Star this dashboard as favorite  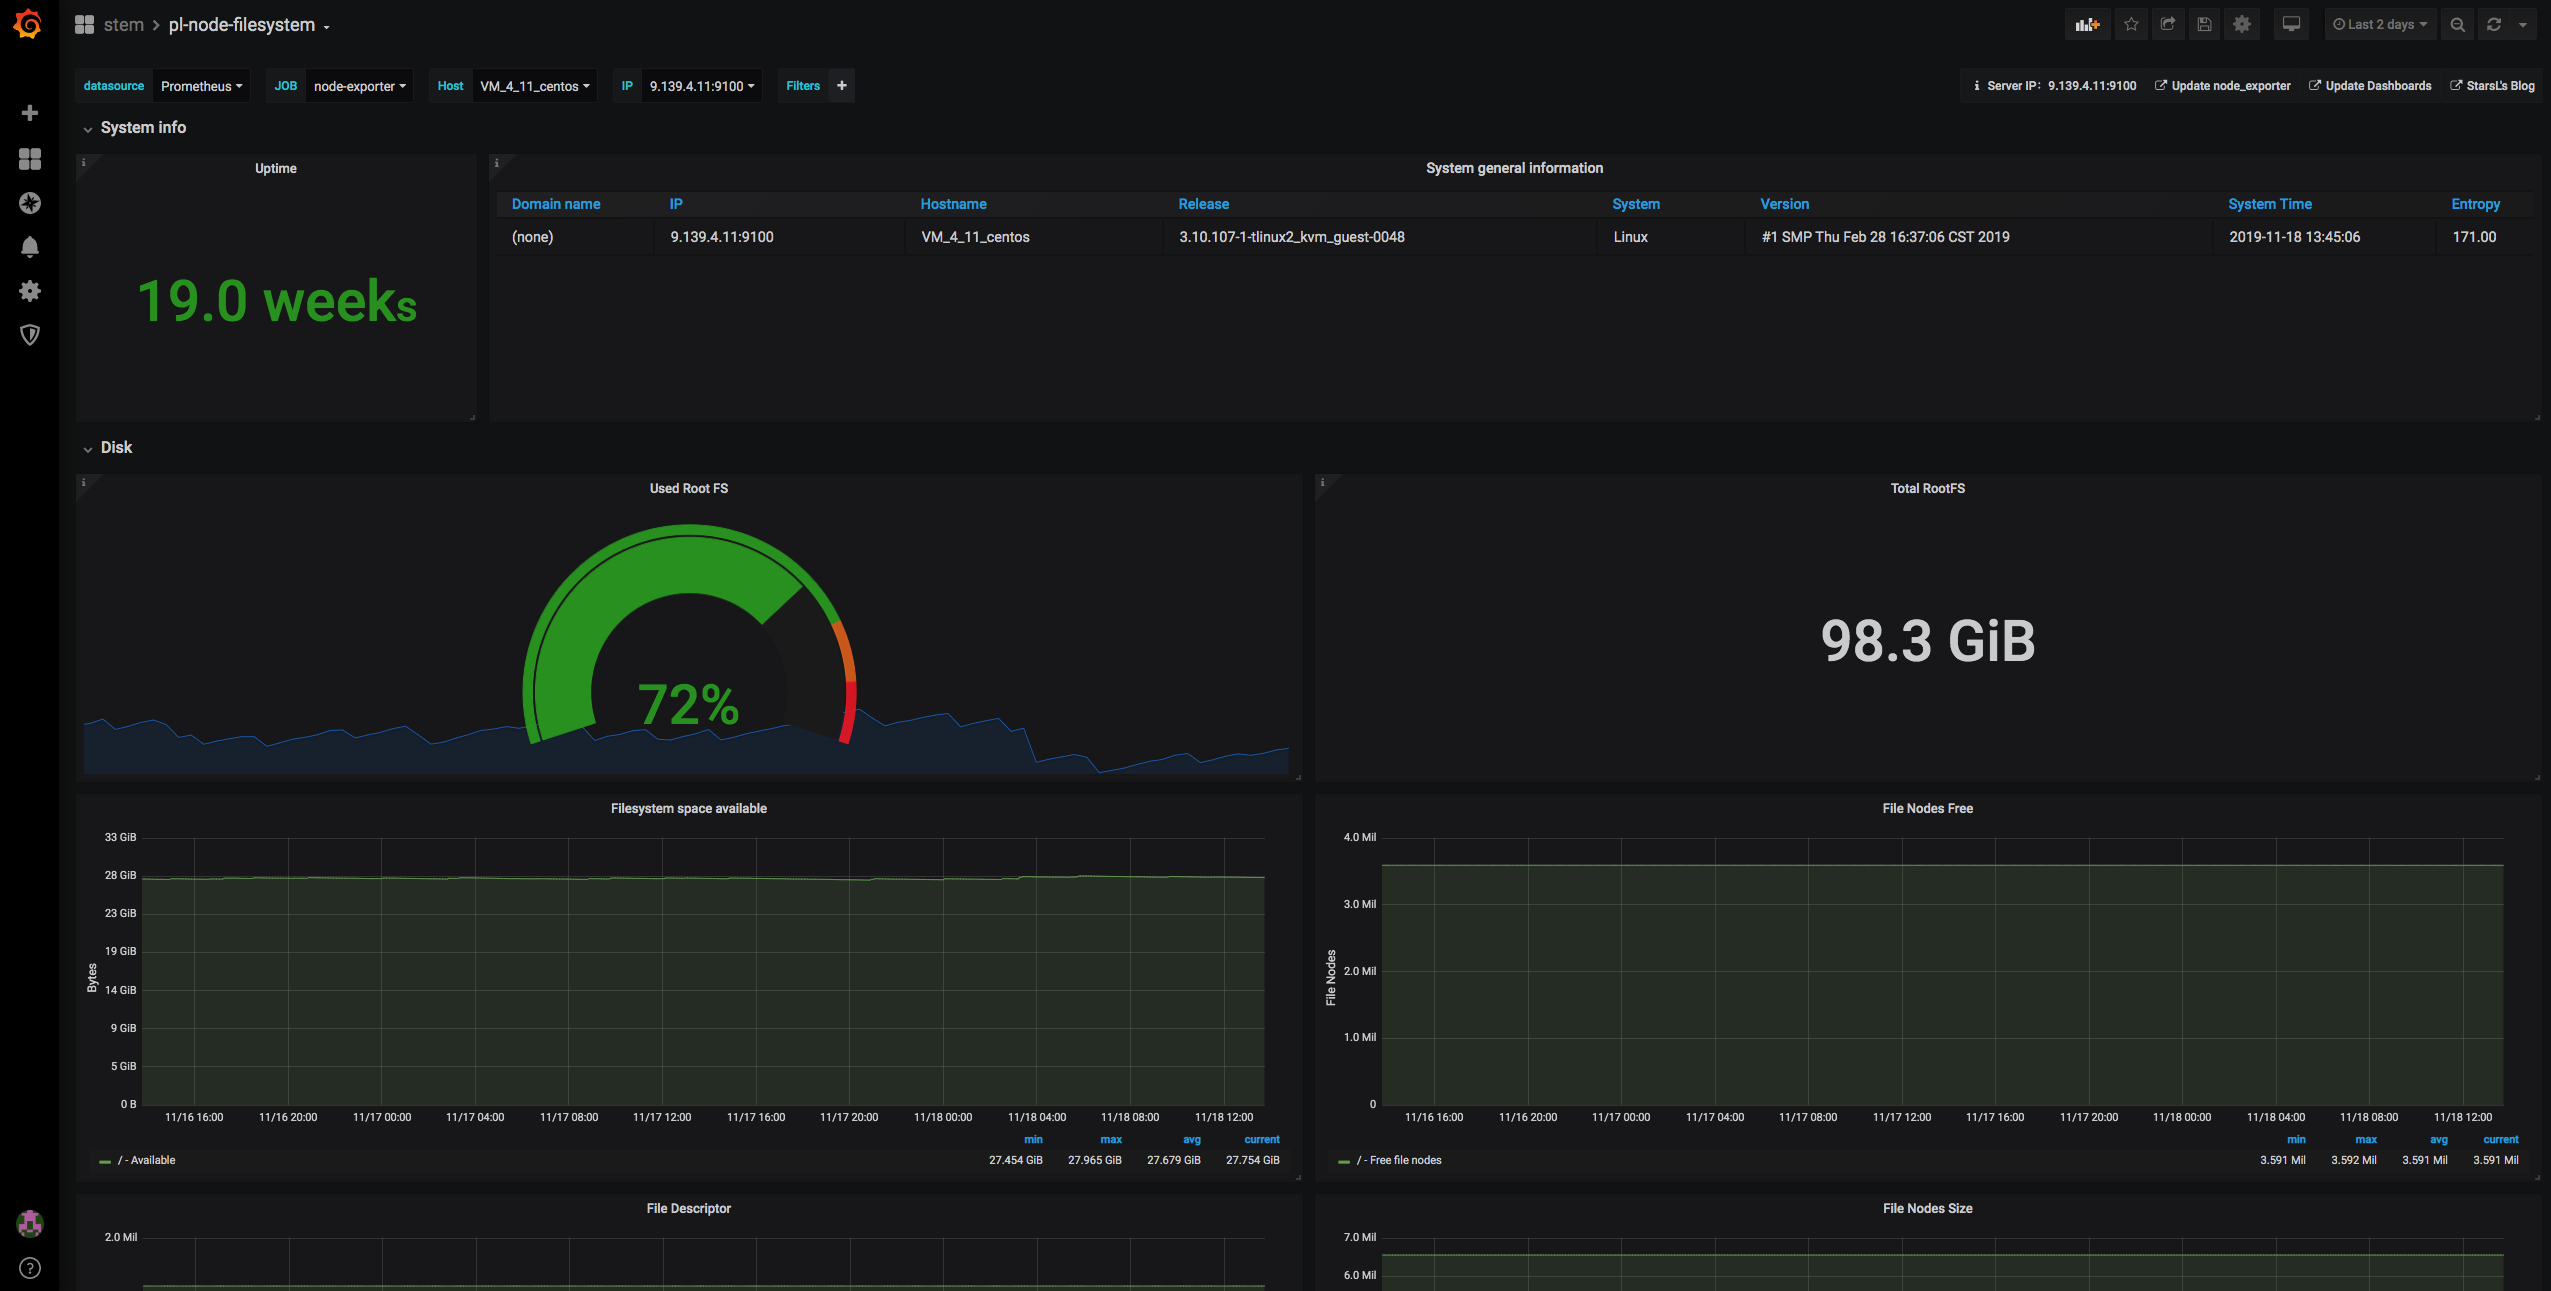pyautogui.click(x=2131, y=25)
